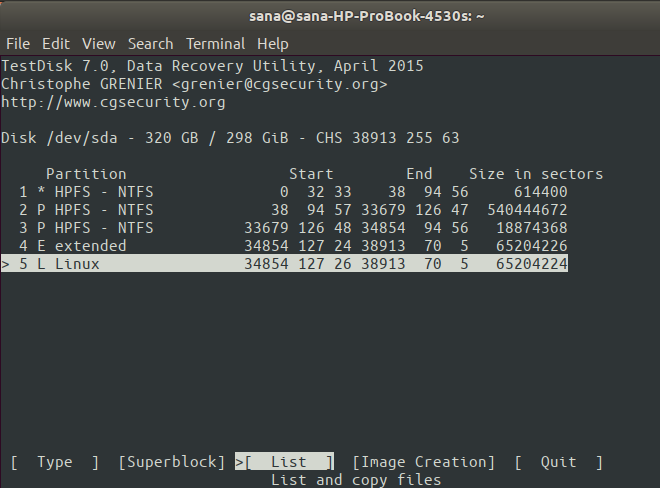Open the Edit menu
660x488 pixels.
click(x=56, y=44)
